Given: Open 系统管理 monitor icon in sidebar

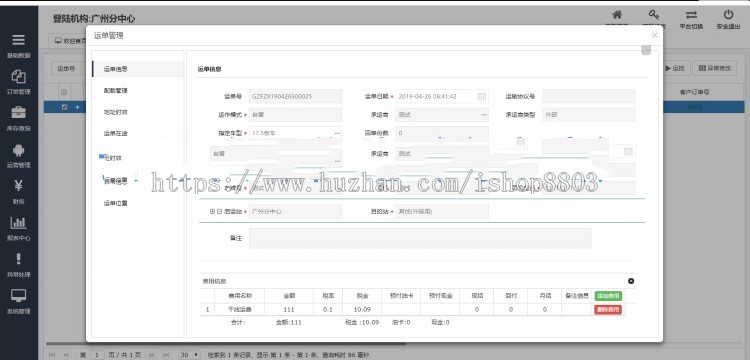Looking at the screenshot, I should (x=18, y=296).
